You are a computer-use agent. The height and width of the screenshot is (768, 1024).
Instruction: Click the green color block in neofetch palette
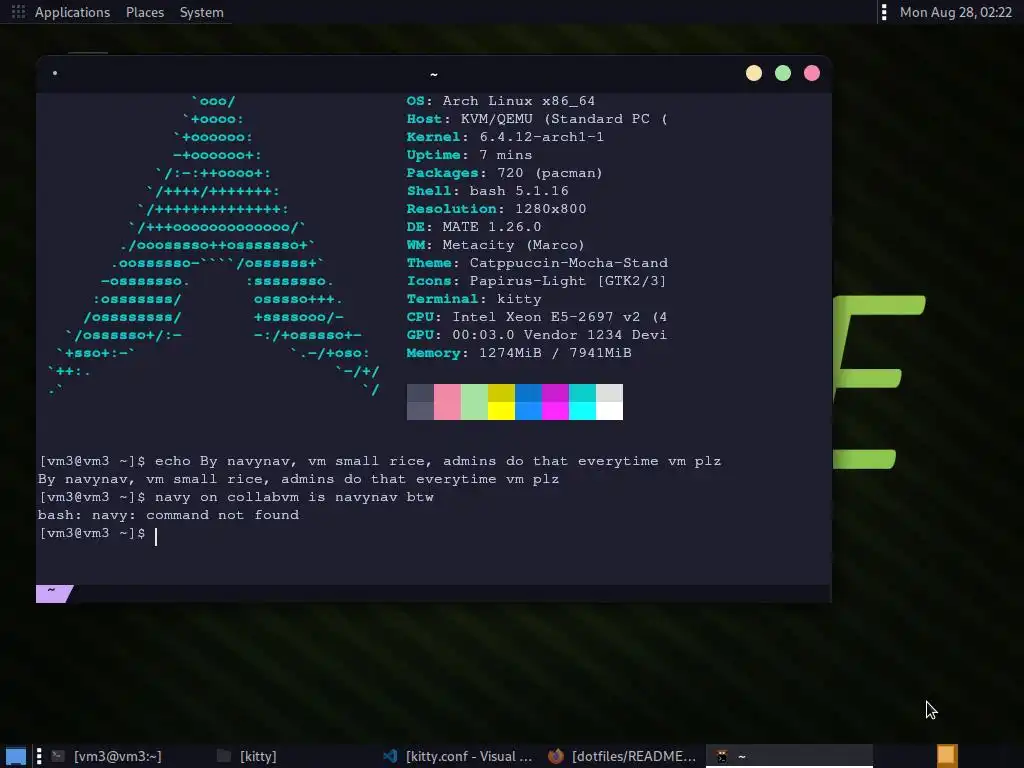tap(474, 402)
